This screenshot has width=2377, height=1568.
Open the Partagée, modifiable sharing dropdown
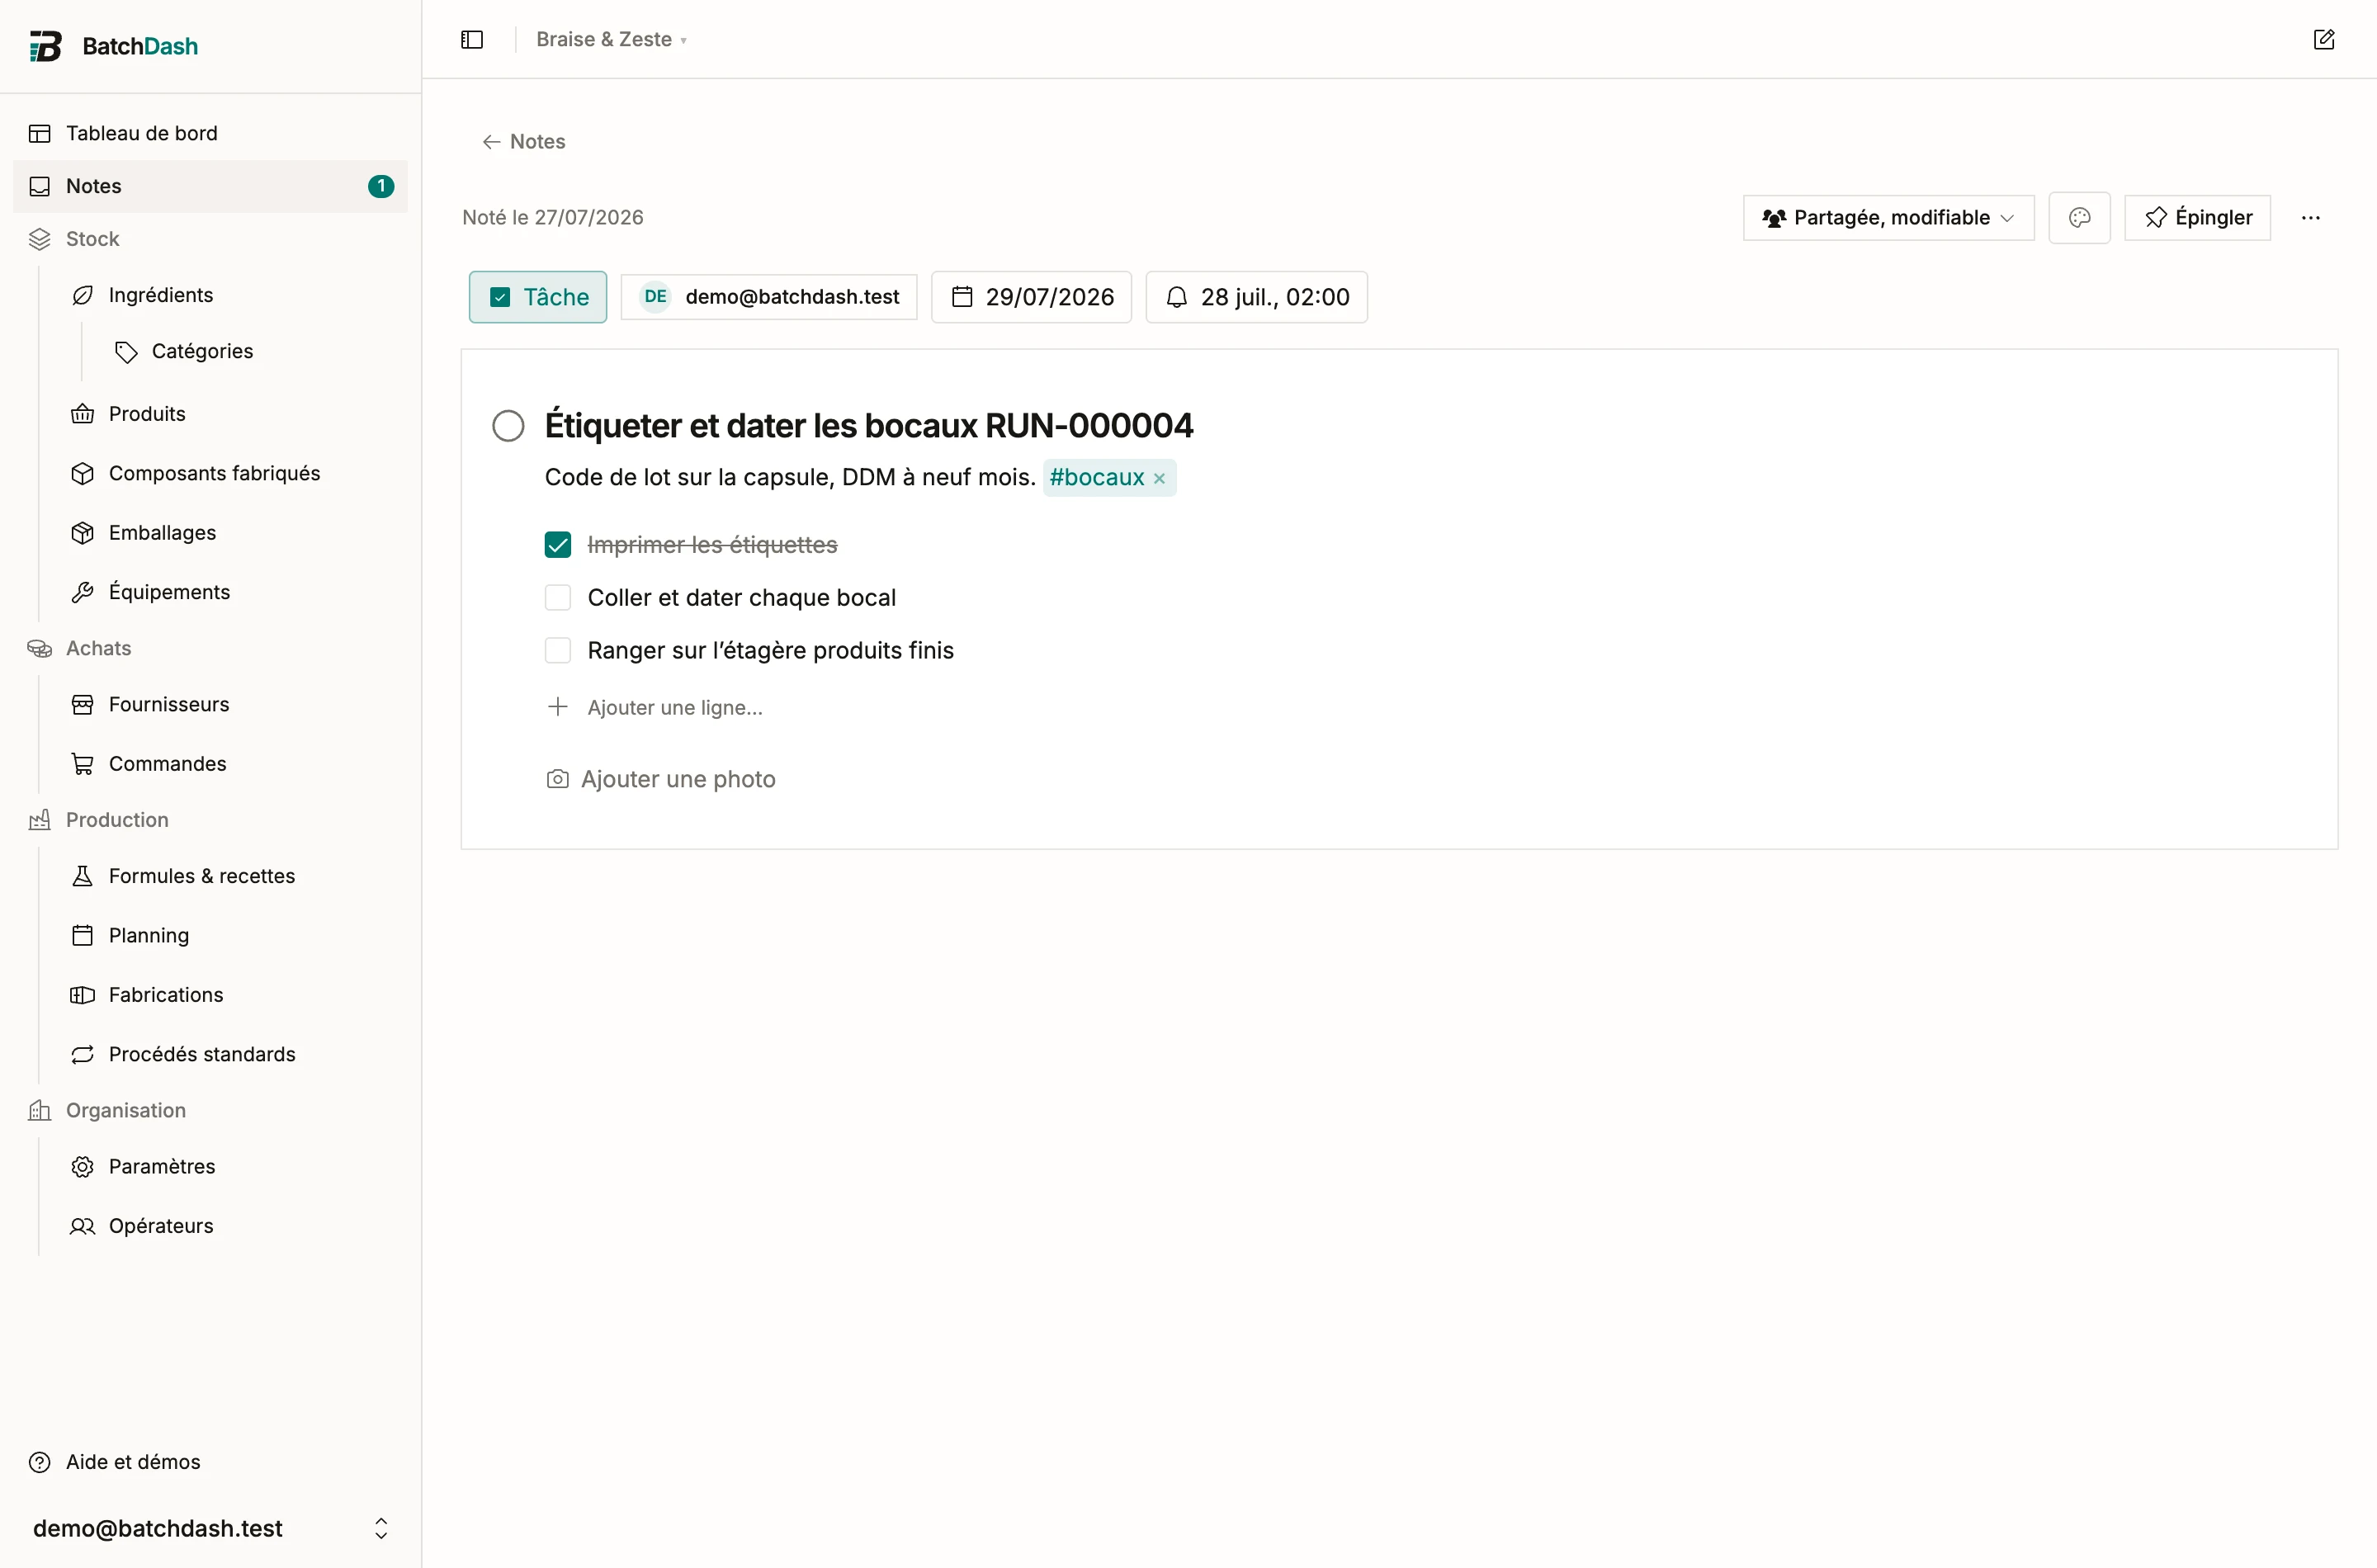[x=1888, y=217]
